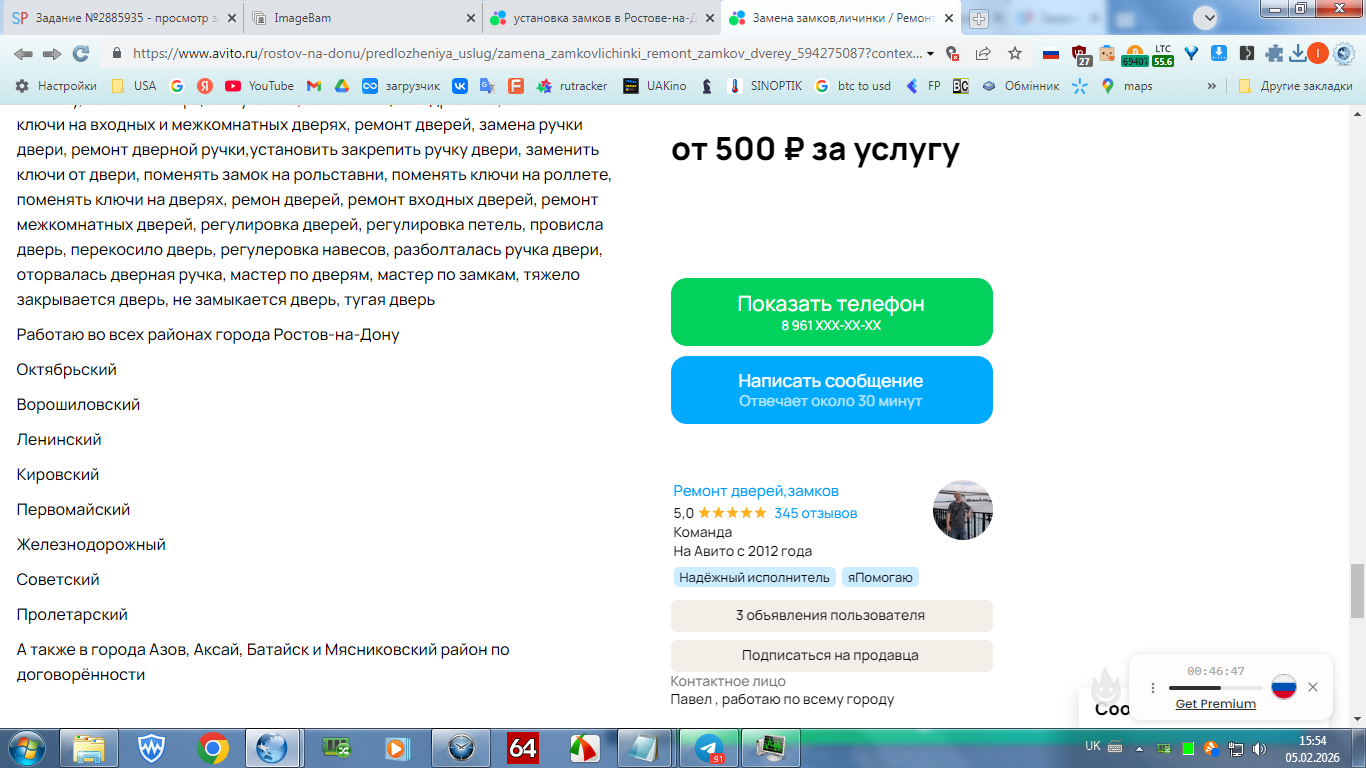
Task: Open the SINOPTIK bookmark
Action: [x=764, y=86]
